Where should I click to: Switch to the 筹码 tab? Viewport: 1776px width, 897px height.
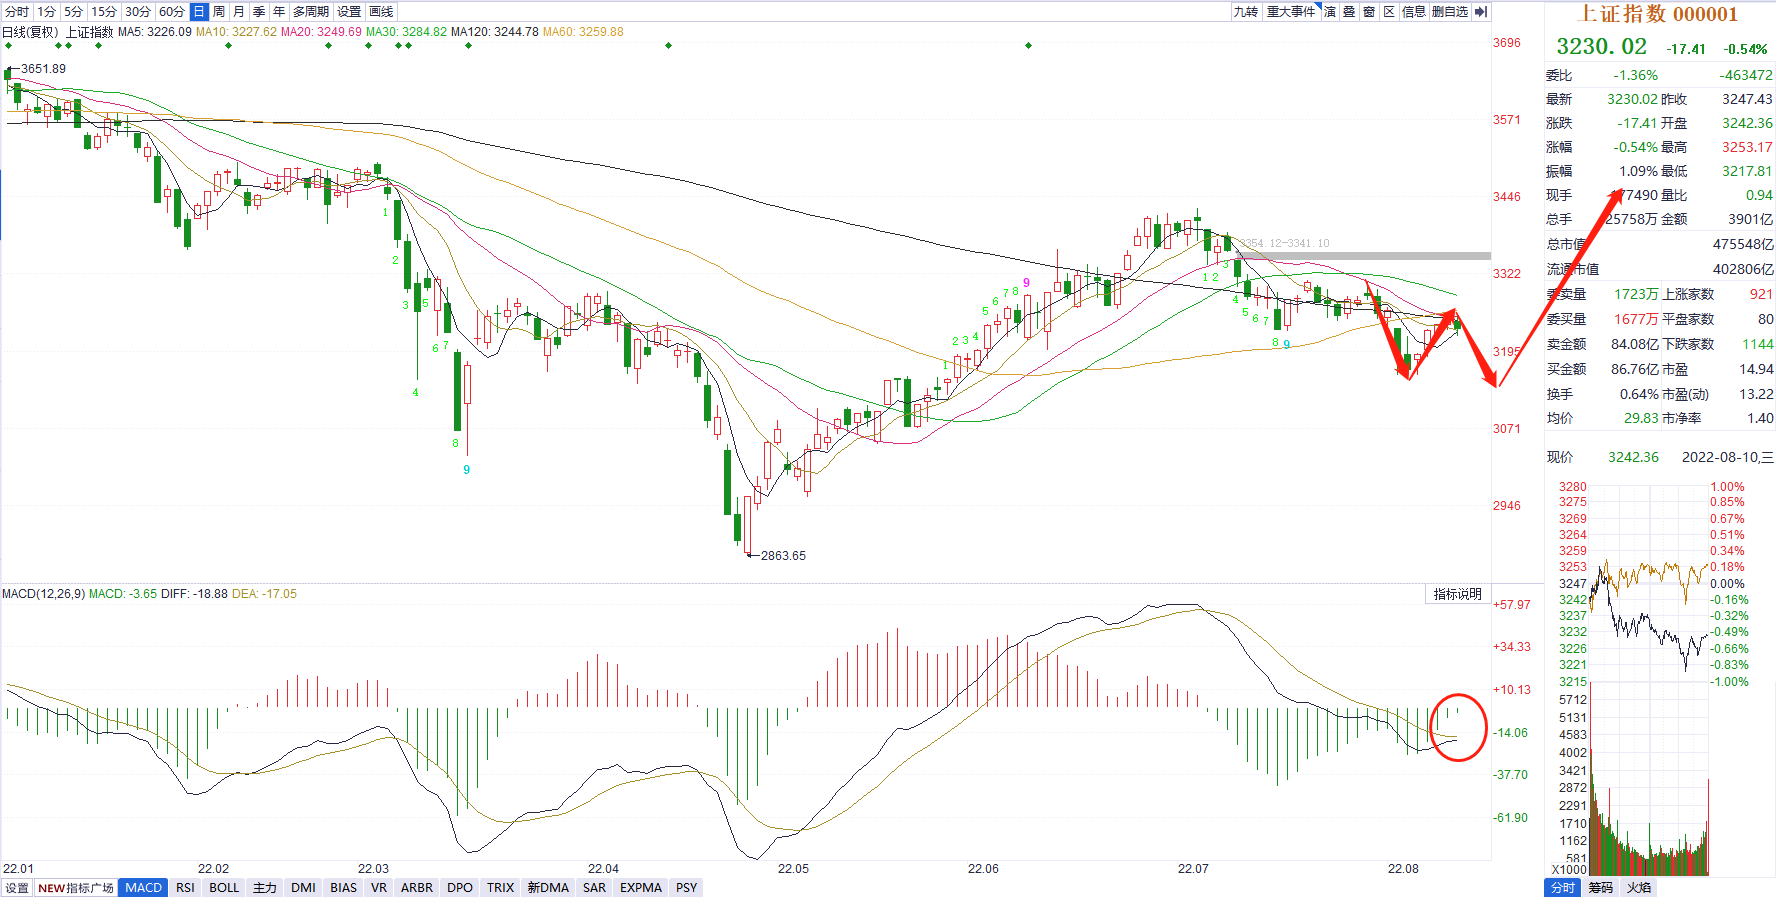point(1600,888)
